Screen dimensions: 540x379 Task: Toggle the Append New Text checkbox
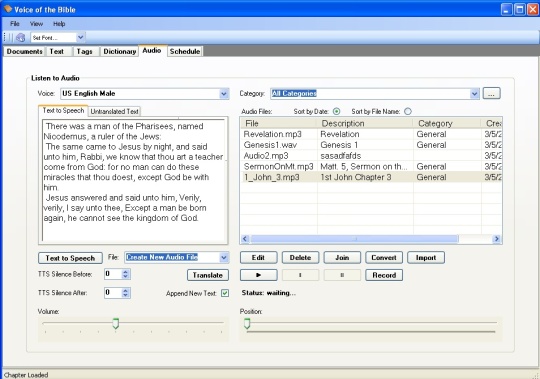tap(225, 293)
